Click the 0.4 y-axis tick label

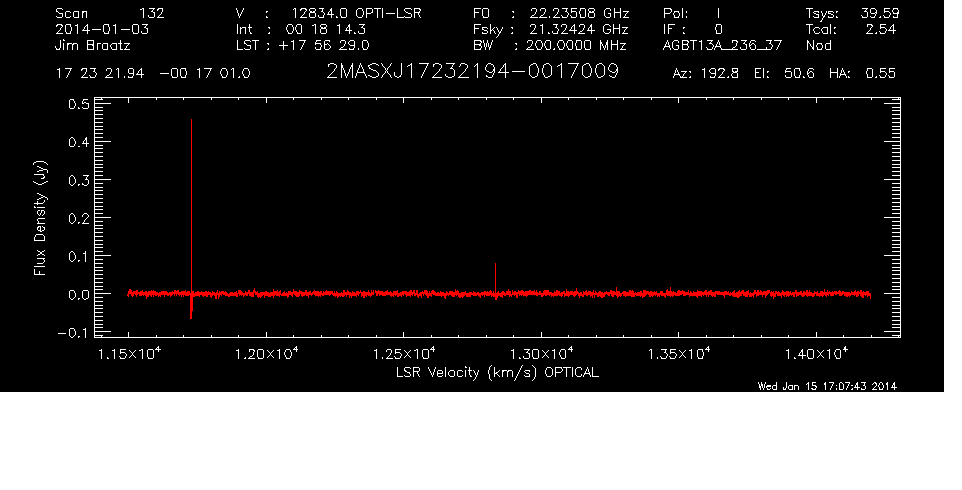80,142
